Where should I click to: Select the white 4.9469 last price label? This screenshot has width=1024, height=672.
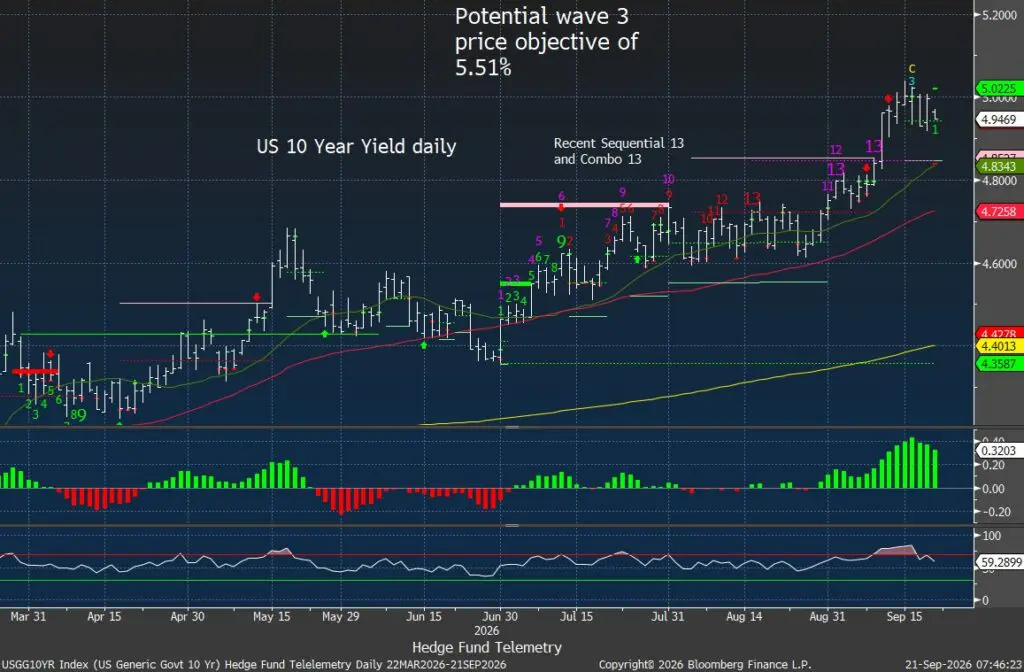[999, 120]
